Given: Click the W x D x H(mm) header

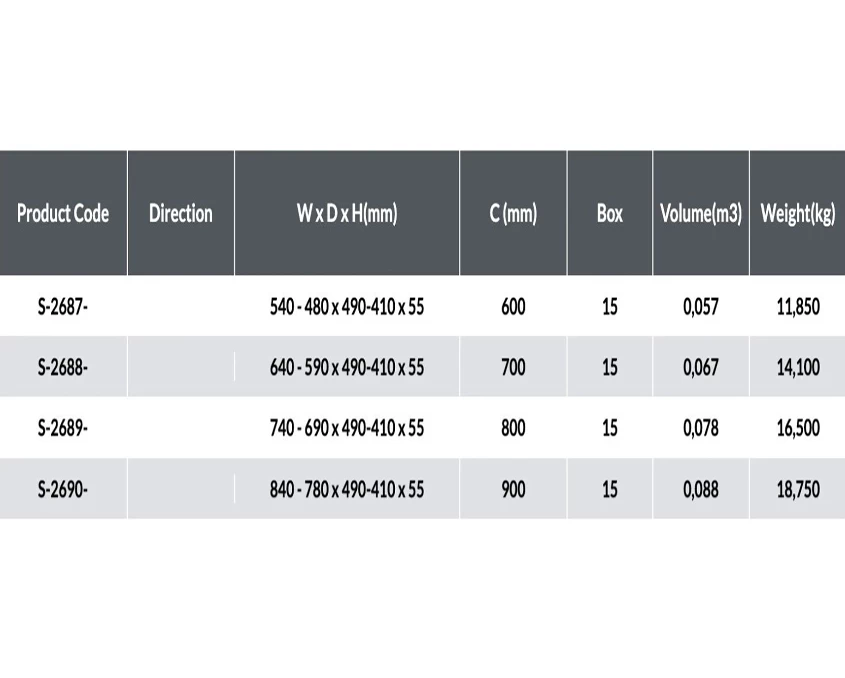Looking at the screenshot, I should pyautogui.click(x=347, y=213).
